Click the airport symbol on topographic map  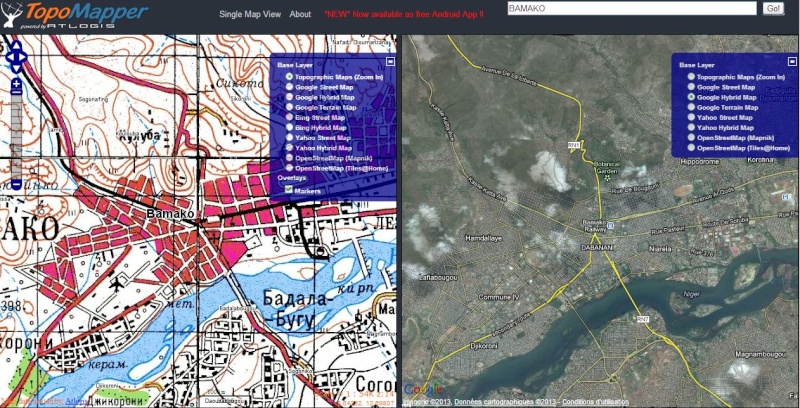coord(117,284)
